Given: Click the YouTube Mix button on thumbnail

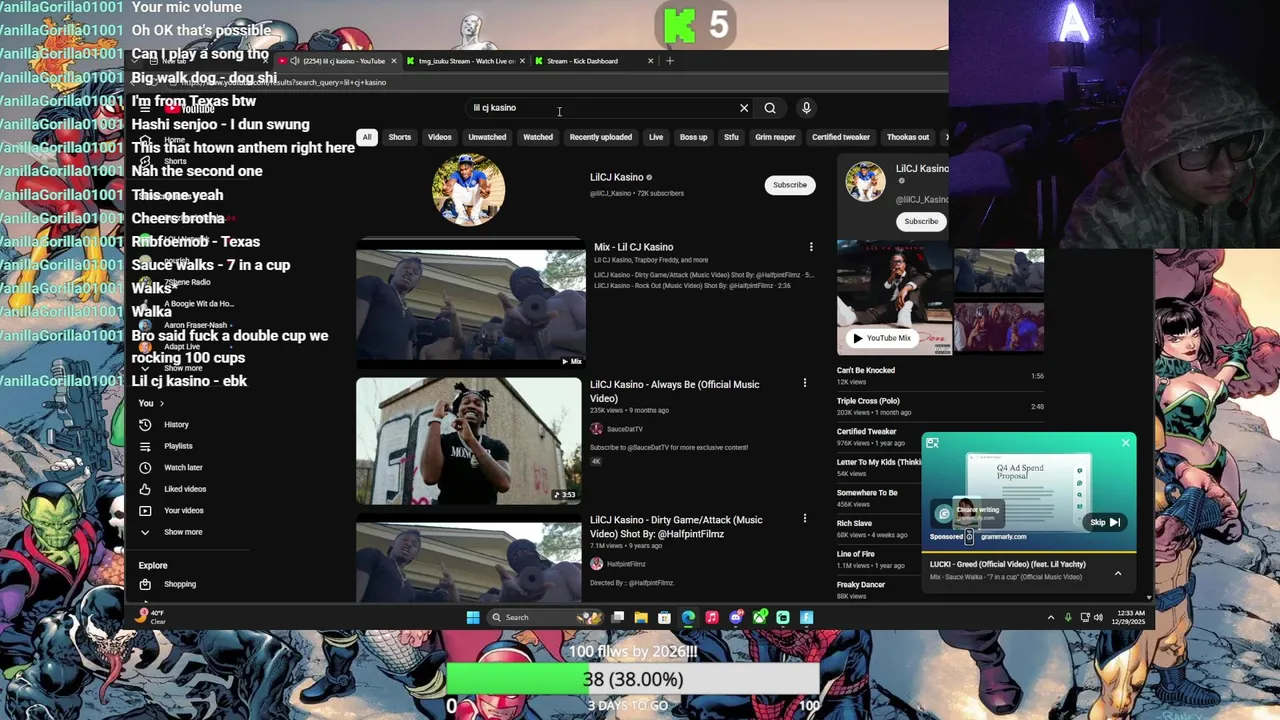Looking at the screenshot, I should 882,338.
